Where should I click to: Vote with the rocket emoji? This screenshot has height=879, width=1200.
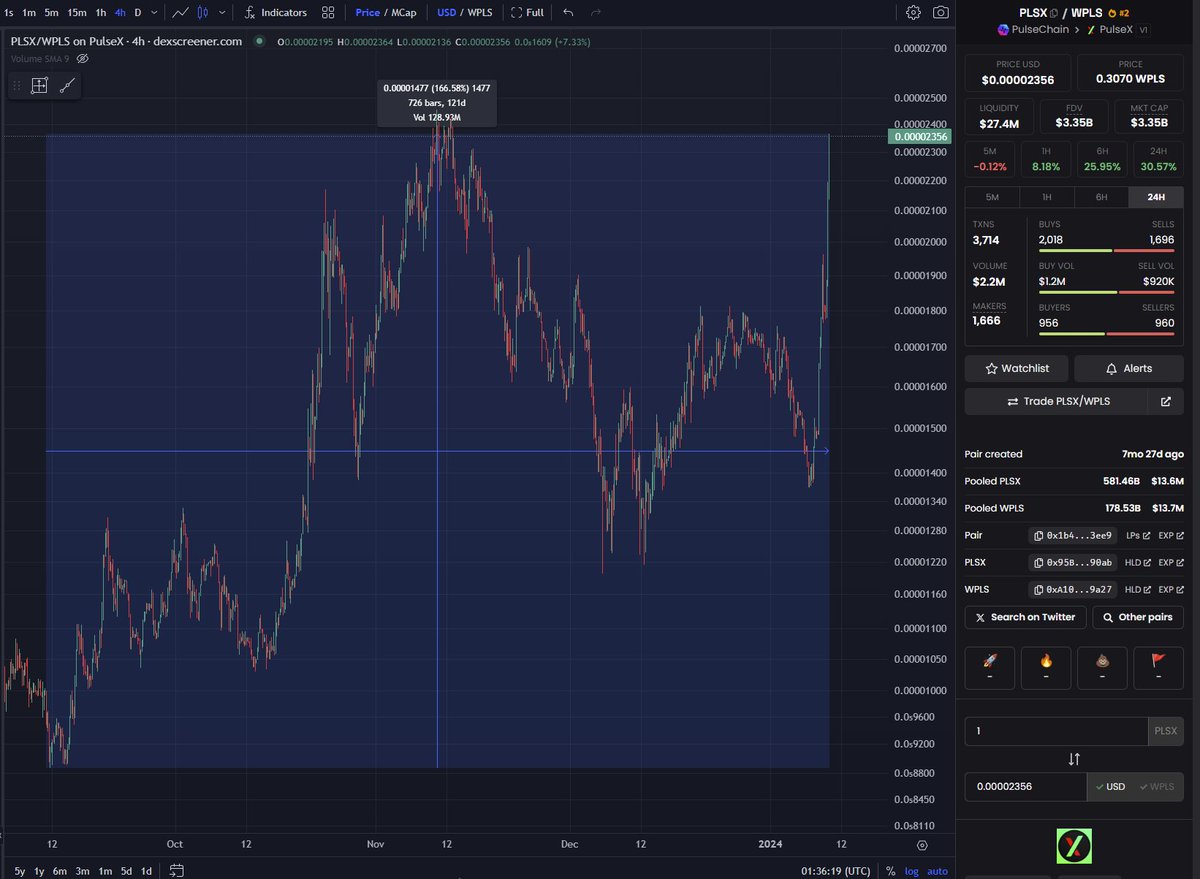990,668
